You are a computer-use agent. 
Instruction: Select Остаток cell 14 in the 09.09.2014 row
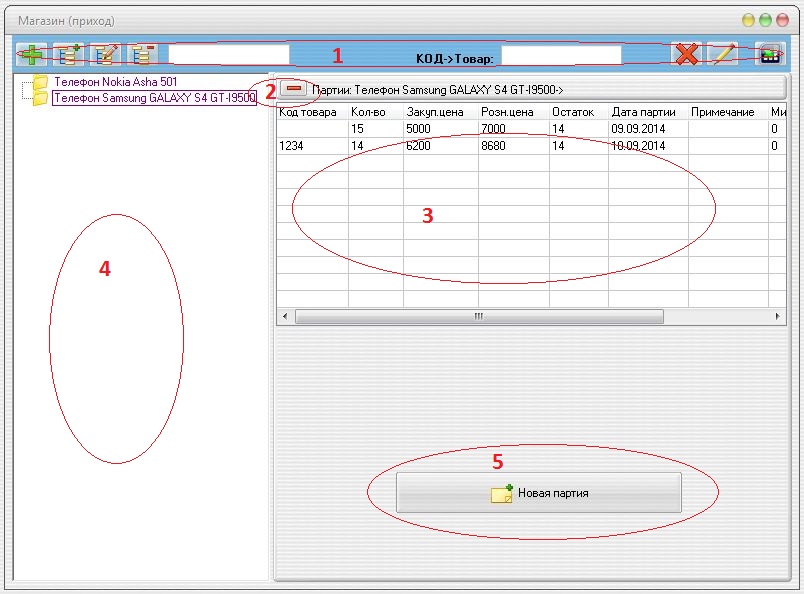click(579, 129)
